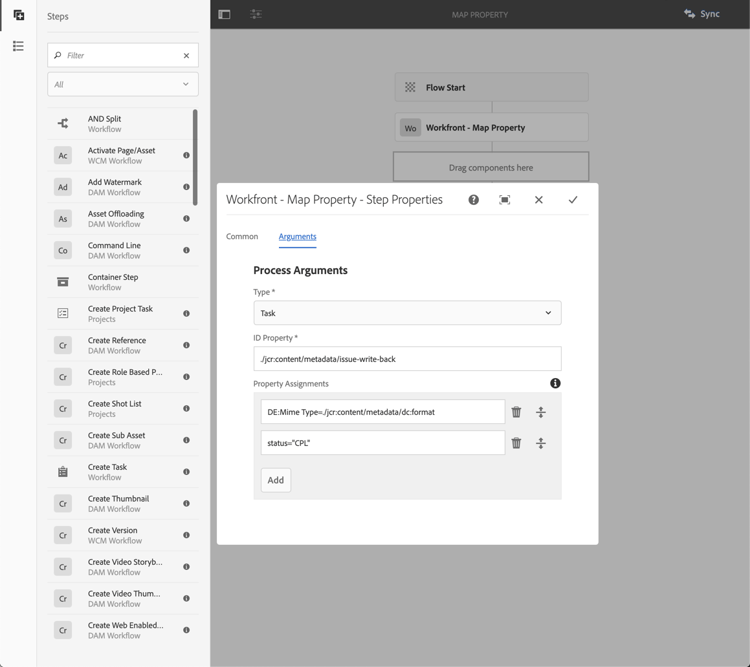This screenshot has height=667, width=750.
Task: Show Property Assignments info tooltip
Action: 555,383
